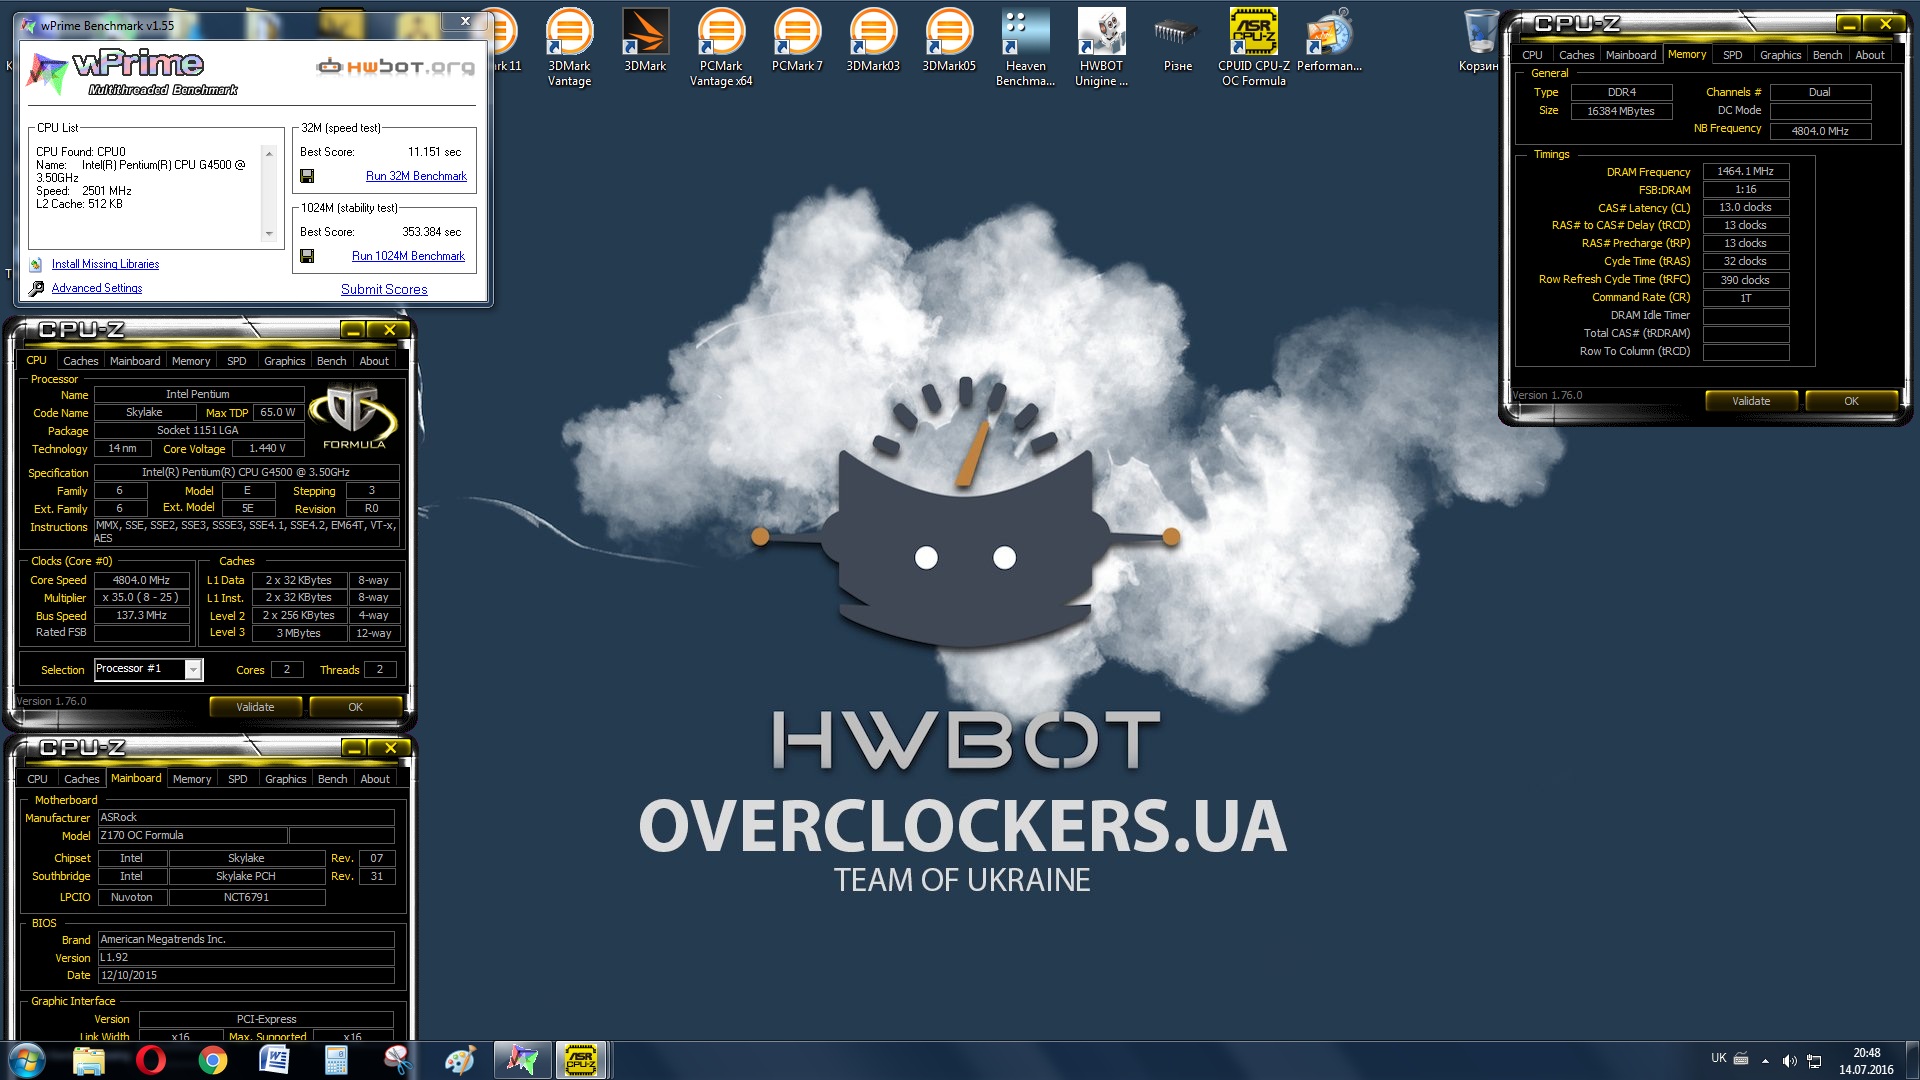Click Install Missing Libraries link
Screen dimensions: 1920x1080
coord(105,264)
